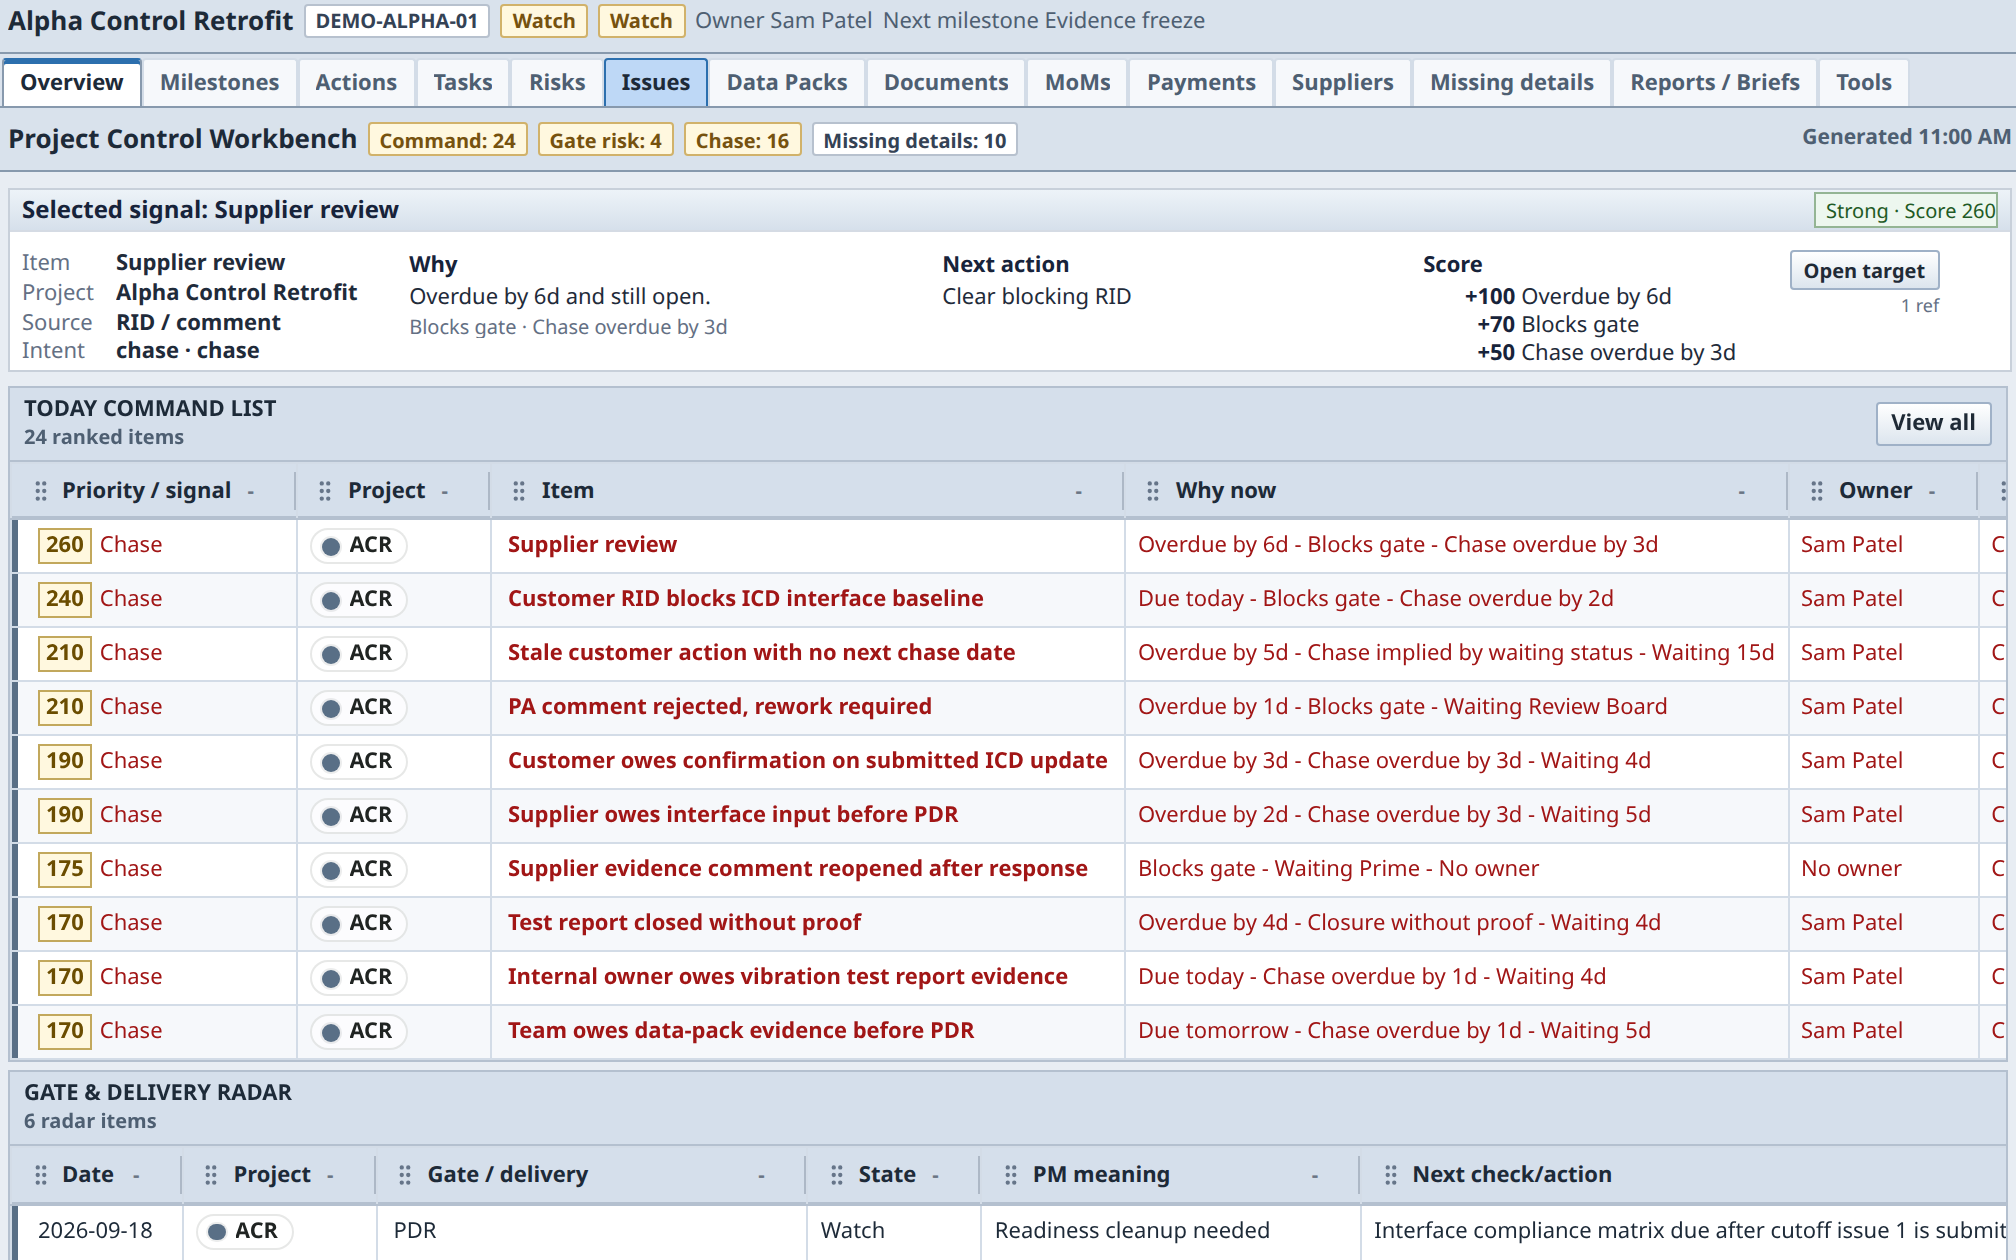Open the Supplier review item link
The image size is (2016, 1260).
coord(592,545)
